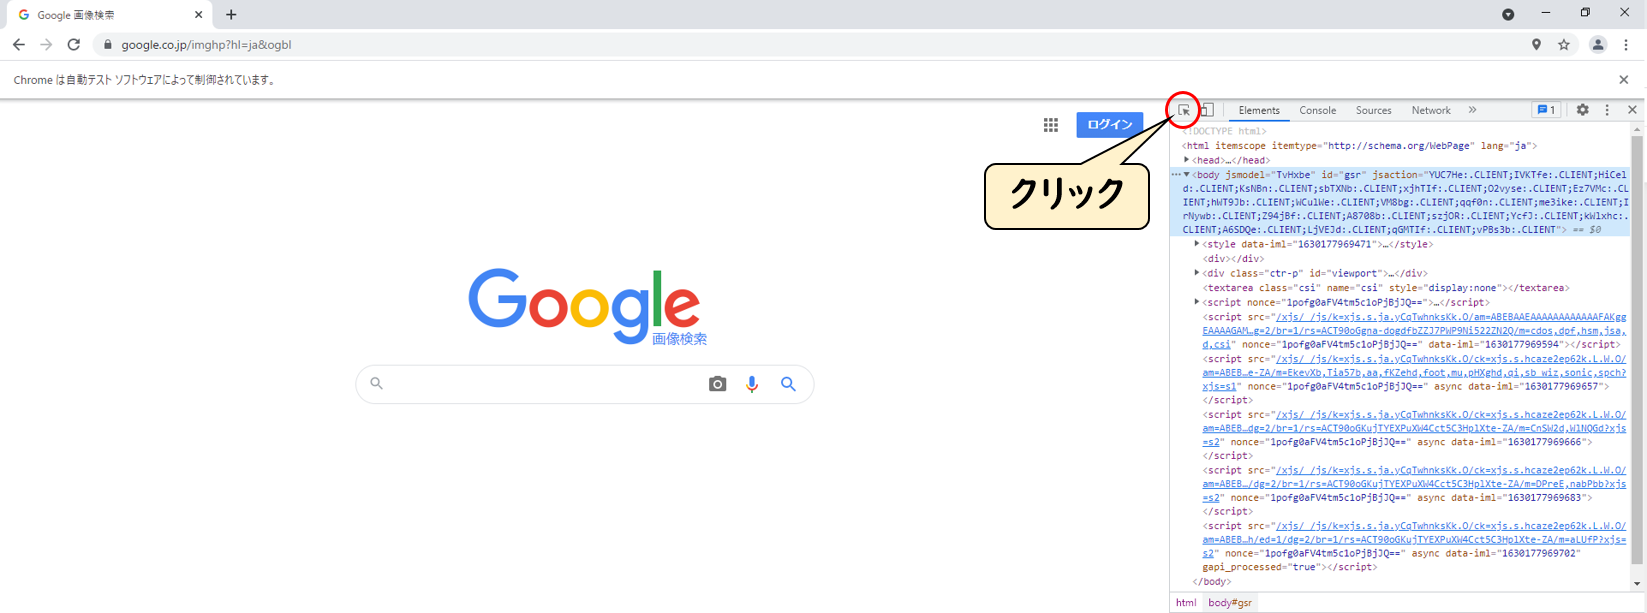Open the DevTools three-dot menu
Screen dimensions: 1647x613
(1607, 110)
